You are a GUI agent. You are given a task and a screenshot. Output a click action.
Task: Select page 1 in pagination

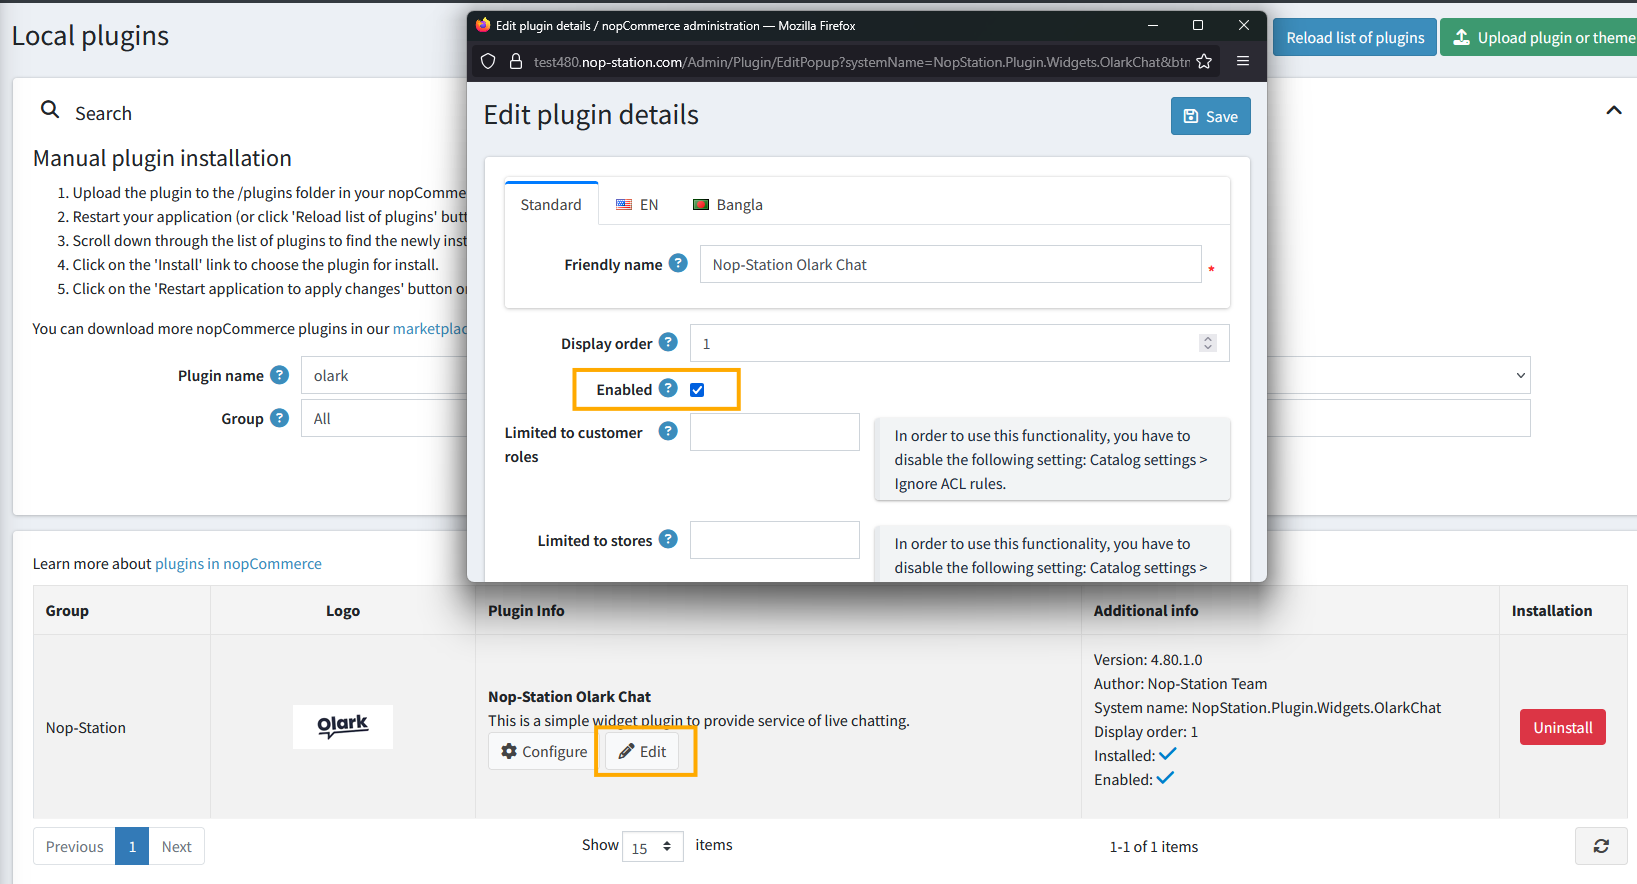pos(132,846)
